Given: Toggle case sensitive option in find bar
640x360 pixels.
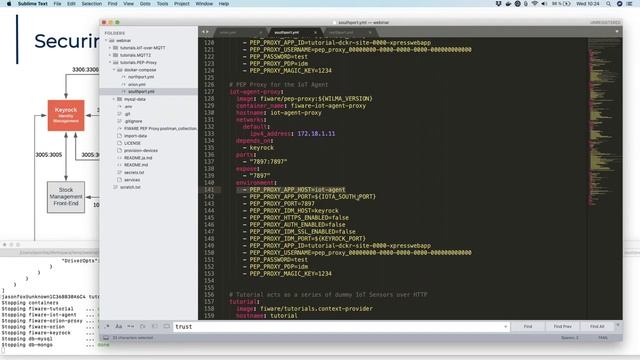Looking at the screenshot, I should pos(119,327).
